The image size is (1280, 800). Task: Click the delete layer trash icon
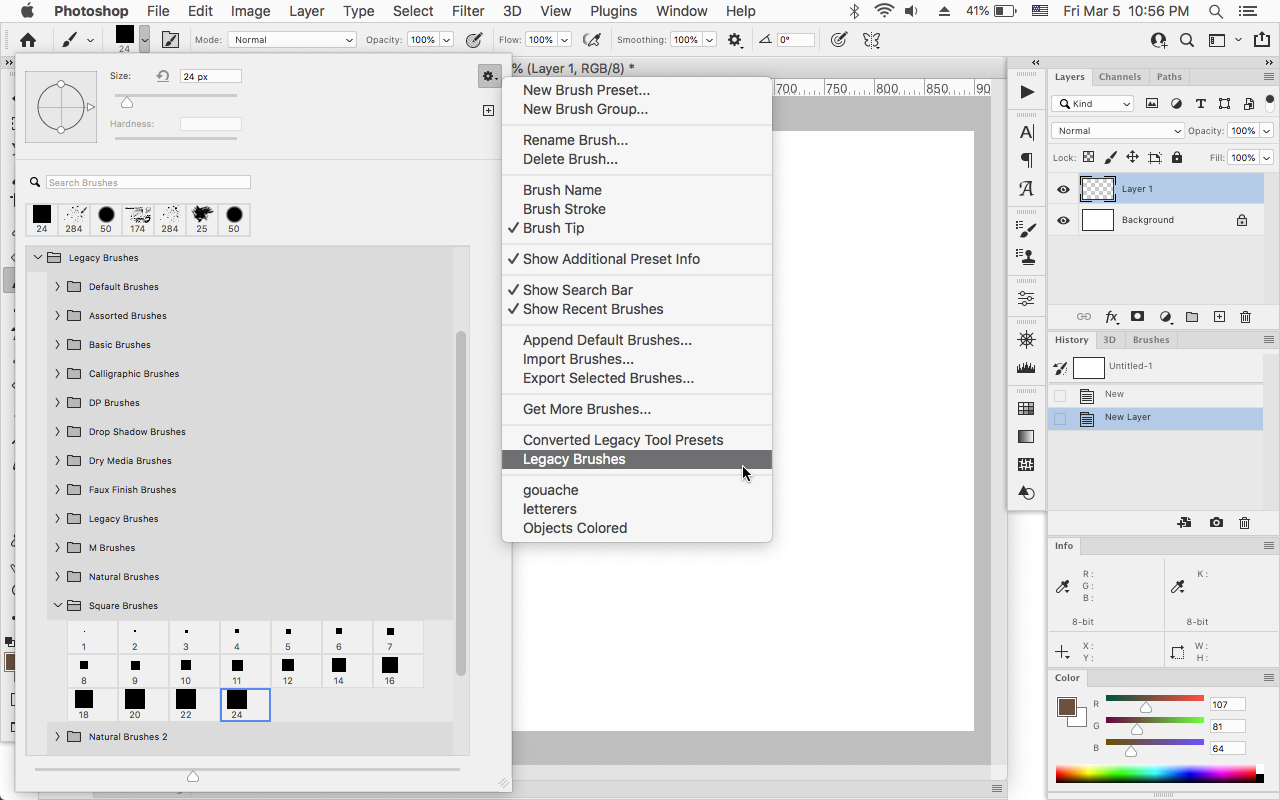click(1245, 317)
